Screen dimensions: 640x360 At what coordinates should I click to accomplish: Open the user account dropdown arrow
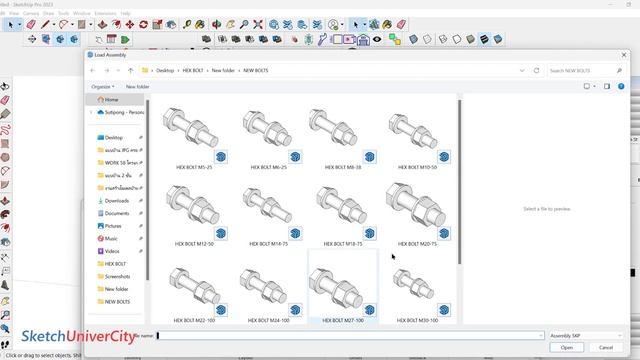(342, 25)
